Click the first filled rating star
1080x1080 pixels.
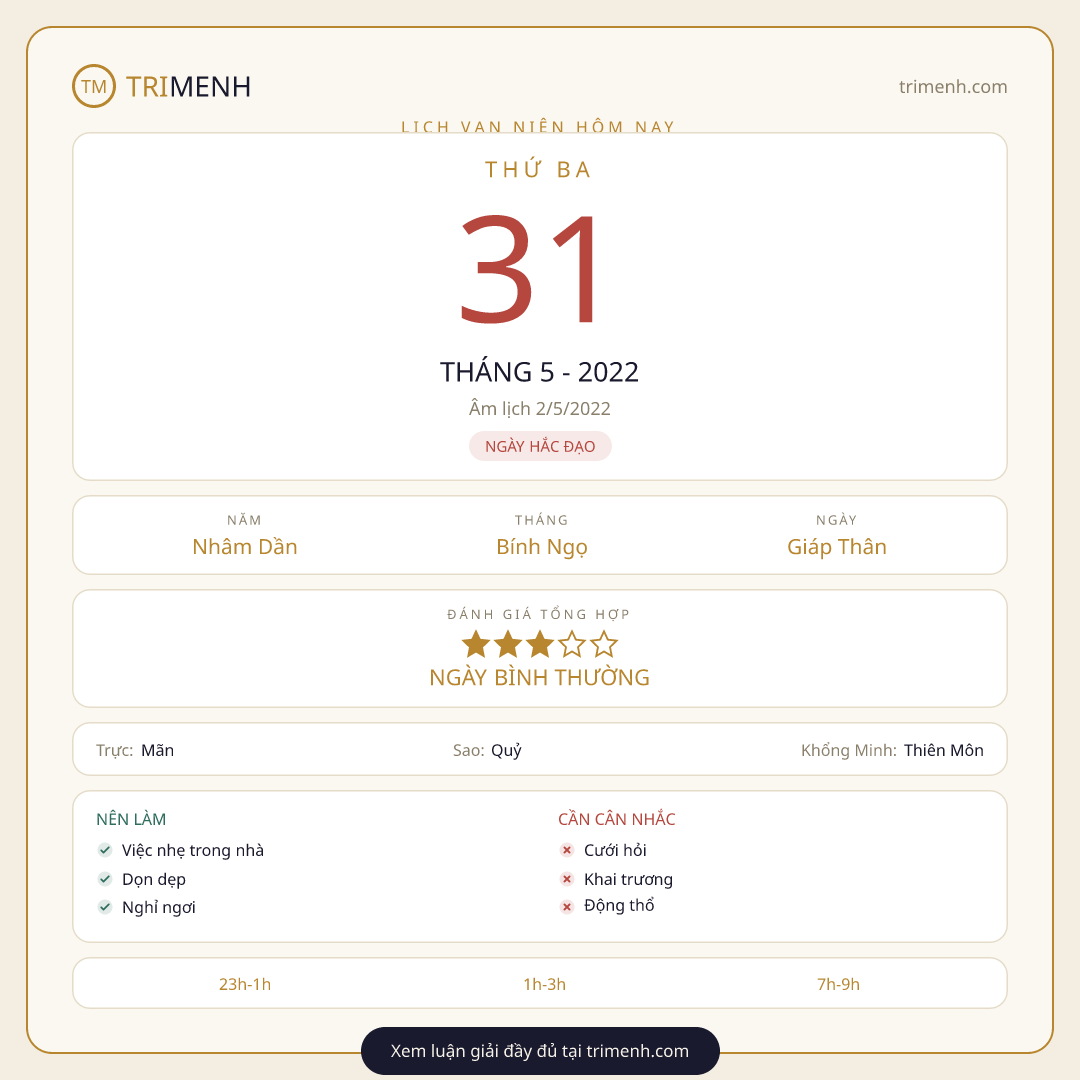[476, 645]
